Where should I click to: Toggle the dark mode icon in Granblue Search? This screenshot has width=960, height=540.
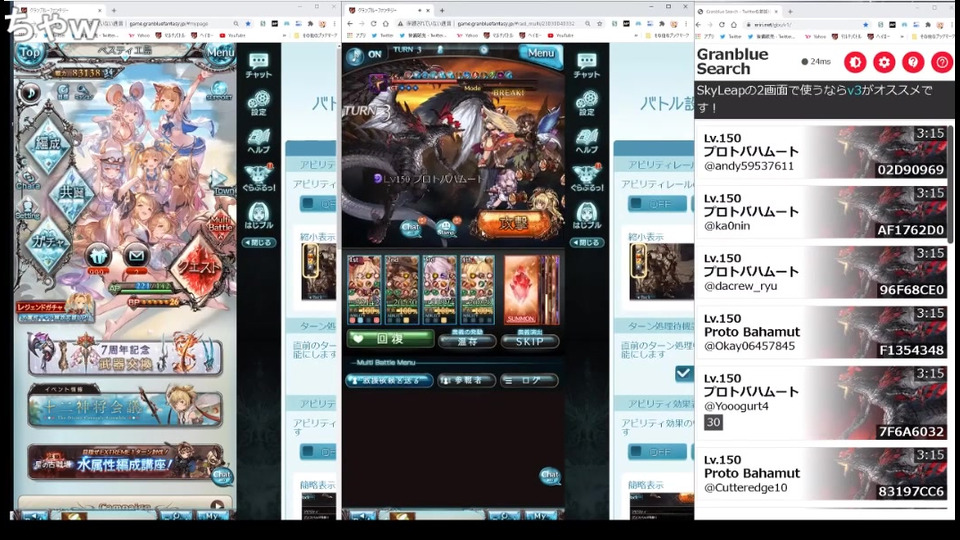pos(855,62)
